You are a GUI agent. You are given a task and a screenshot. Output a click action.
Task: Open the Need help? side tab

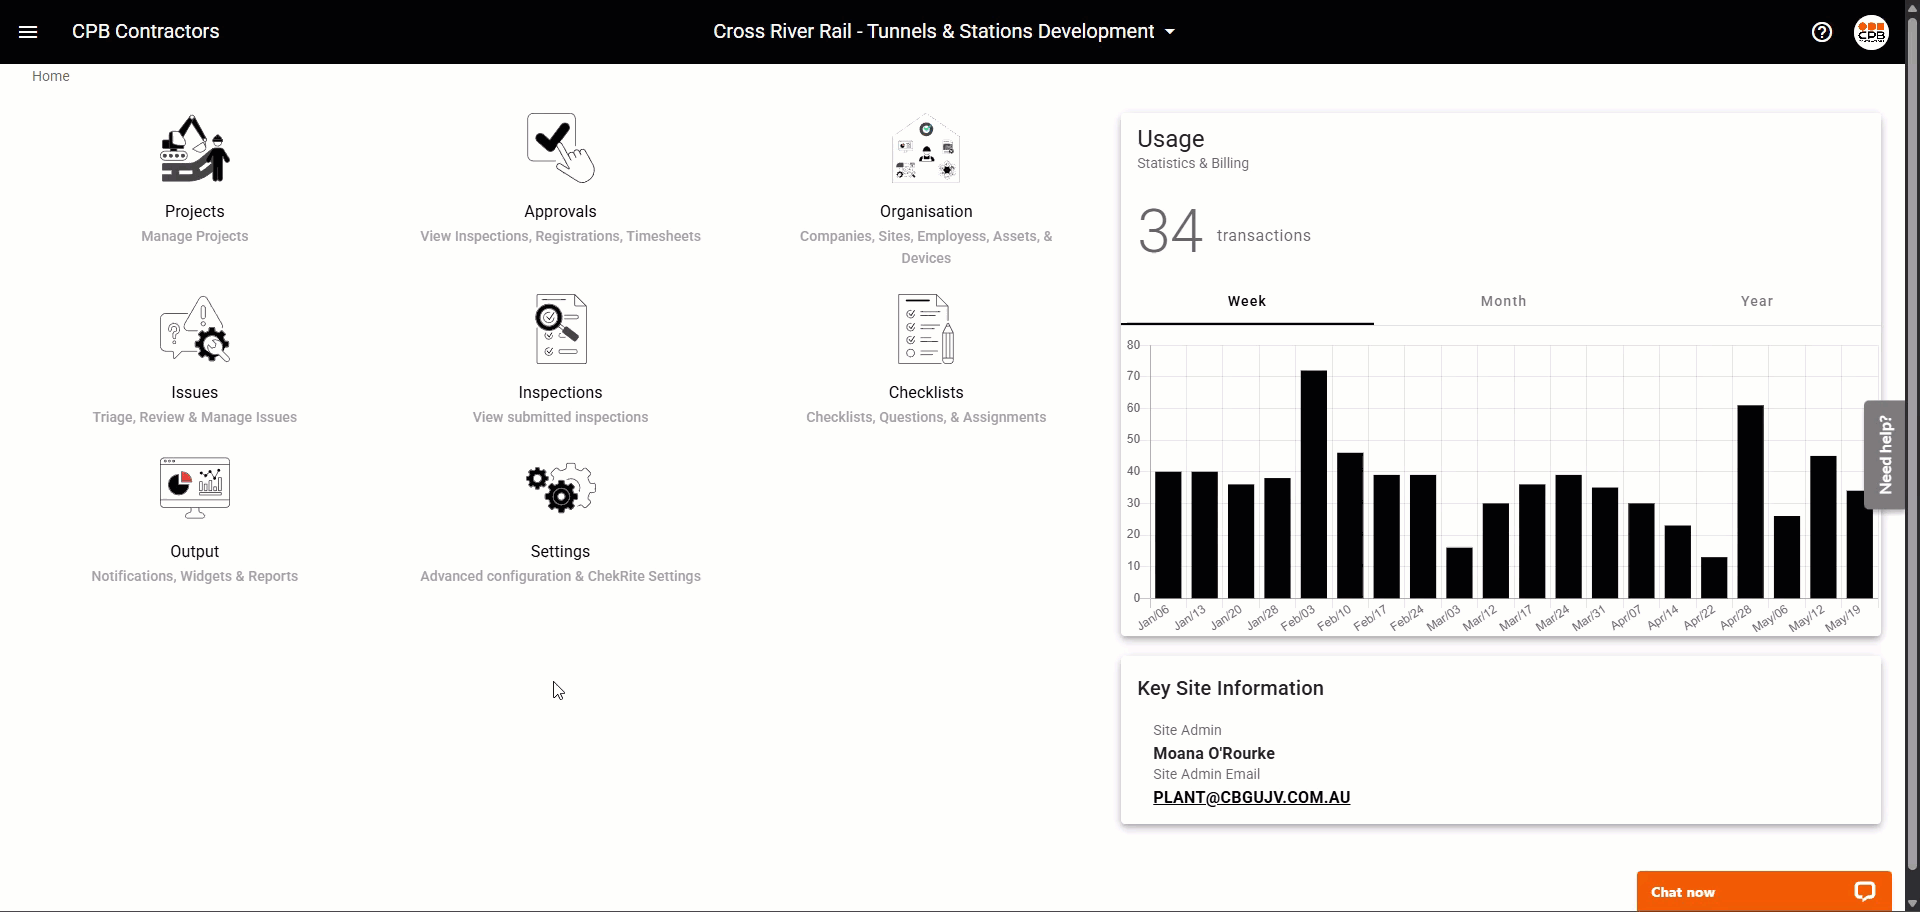pyautogui.click(x=1885, y=455)
